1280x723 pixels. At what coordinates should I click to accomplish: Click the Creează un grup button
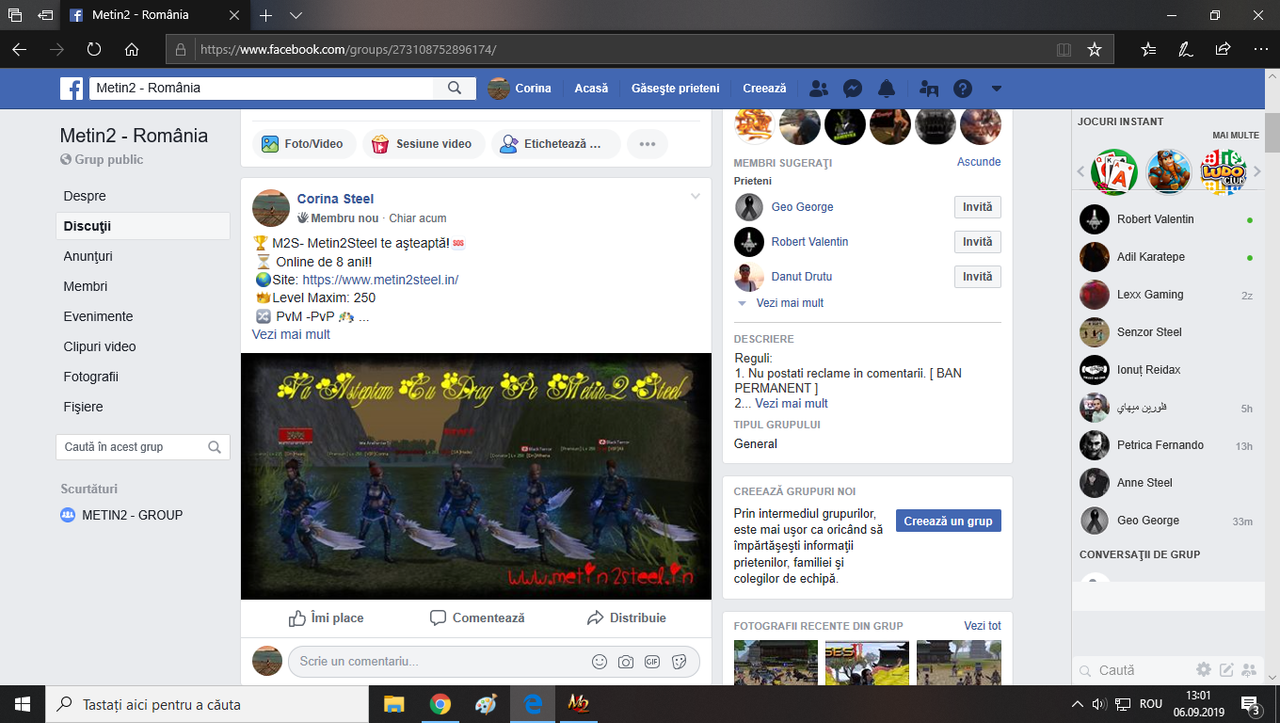[948, 521]
